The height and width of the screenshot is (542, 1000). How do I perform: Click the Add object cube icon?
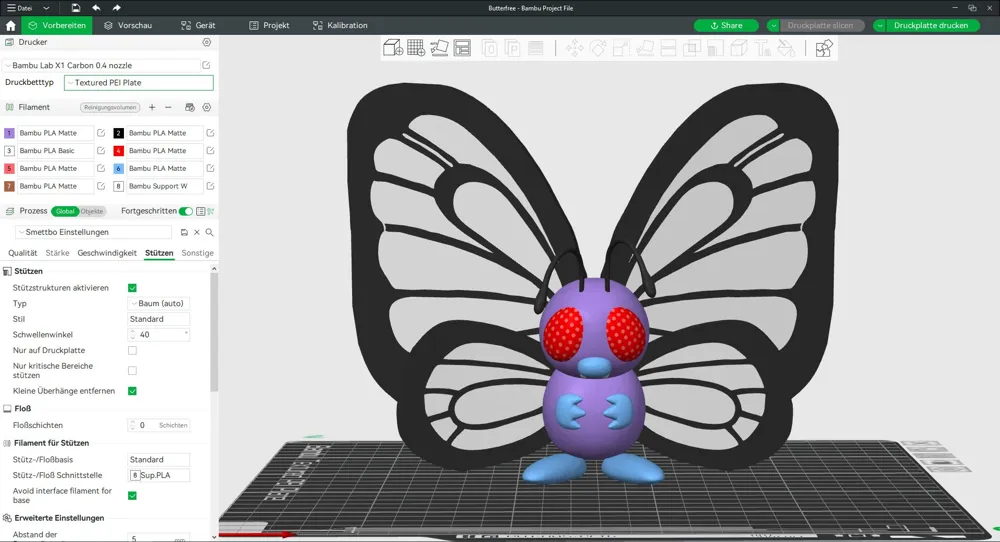pos(392,48)
